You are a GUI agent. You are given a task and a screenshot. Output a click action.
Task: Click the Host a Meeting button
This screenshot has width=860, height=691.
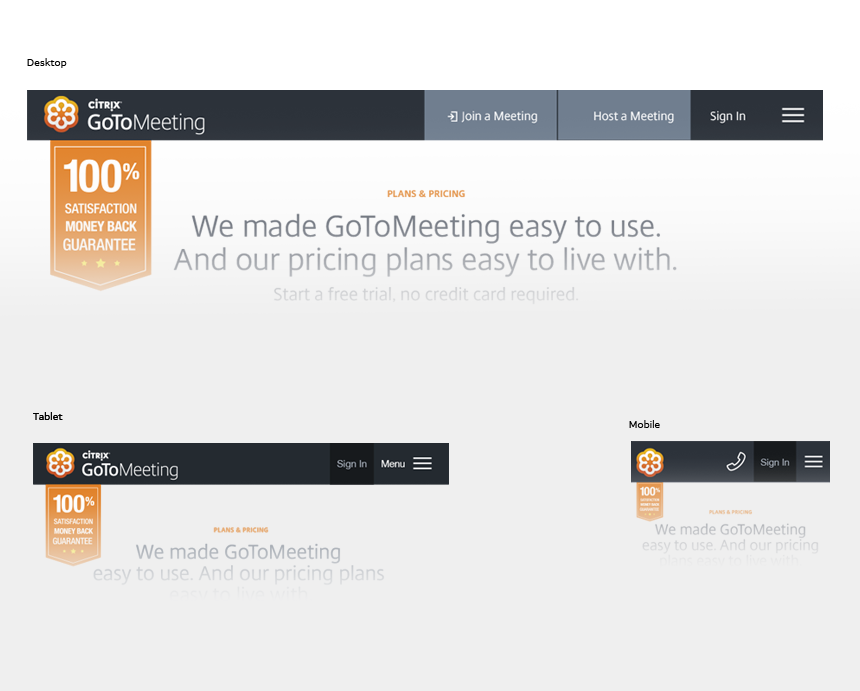(624, 116)
